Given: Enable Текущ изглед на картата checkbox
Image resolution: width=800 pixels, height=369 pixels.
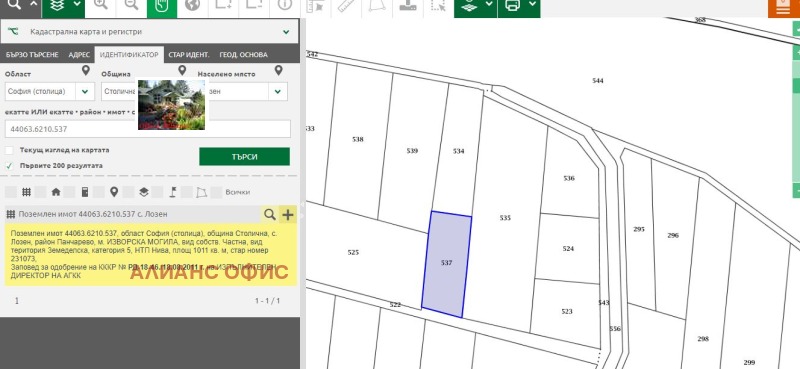Looking at the screenshot, I should [9, 151].
